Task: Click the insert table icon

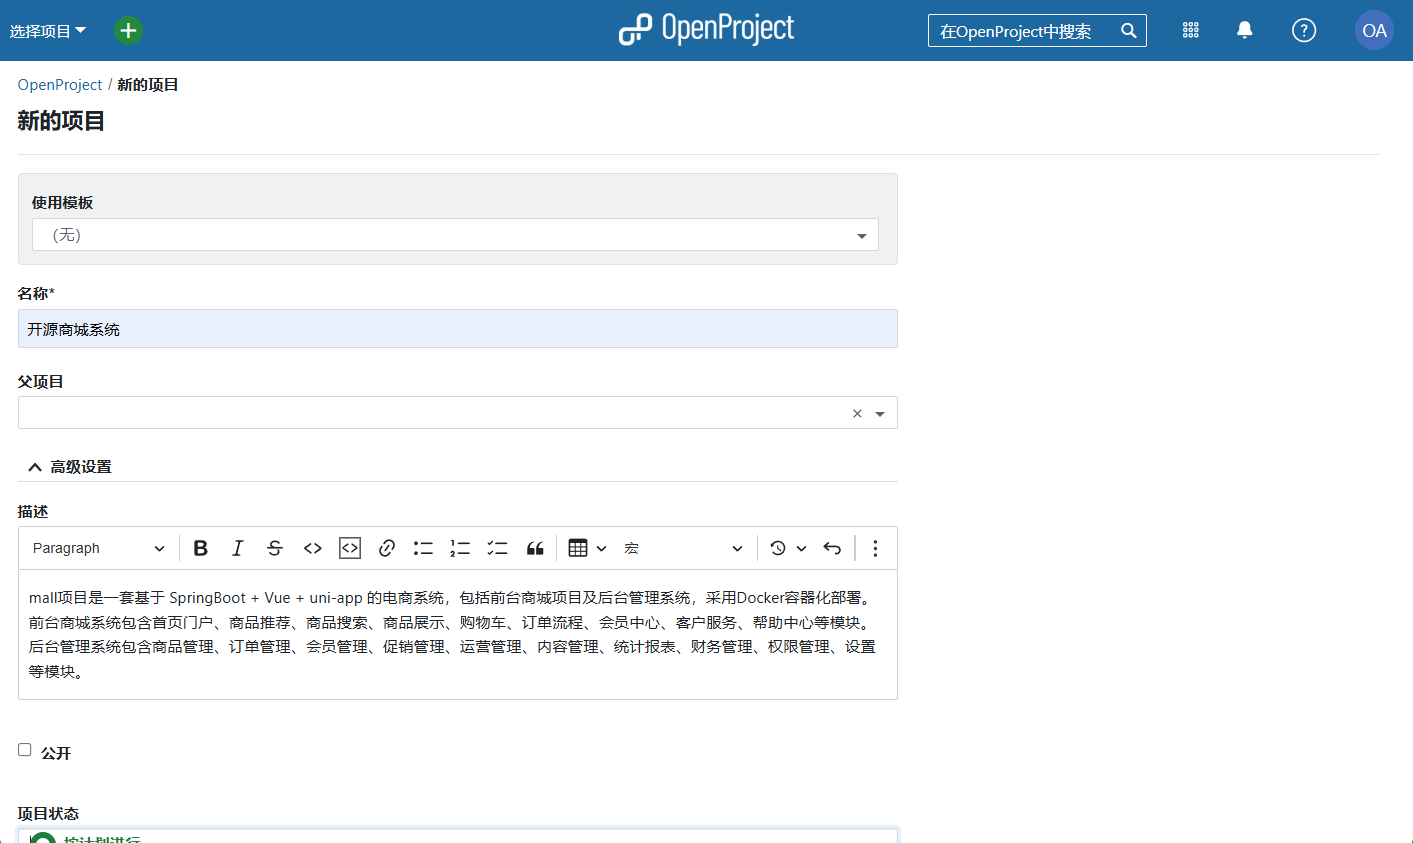Action: pyautogui.click(x=578, y=548)
